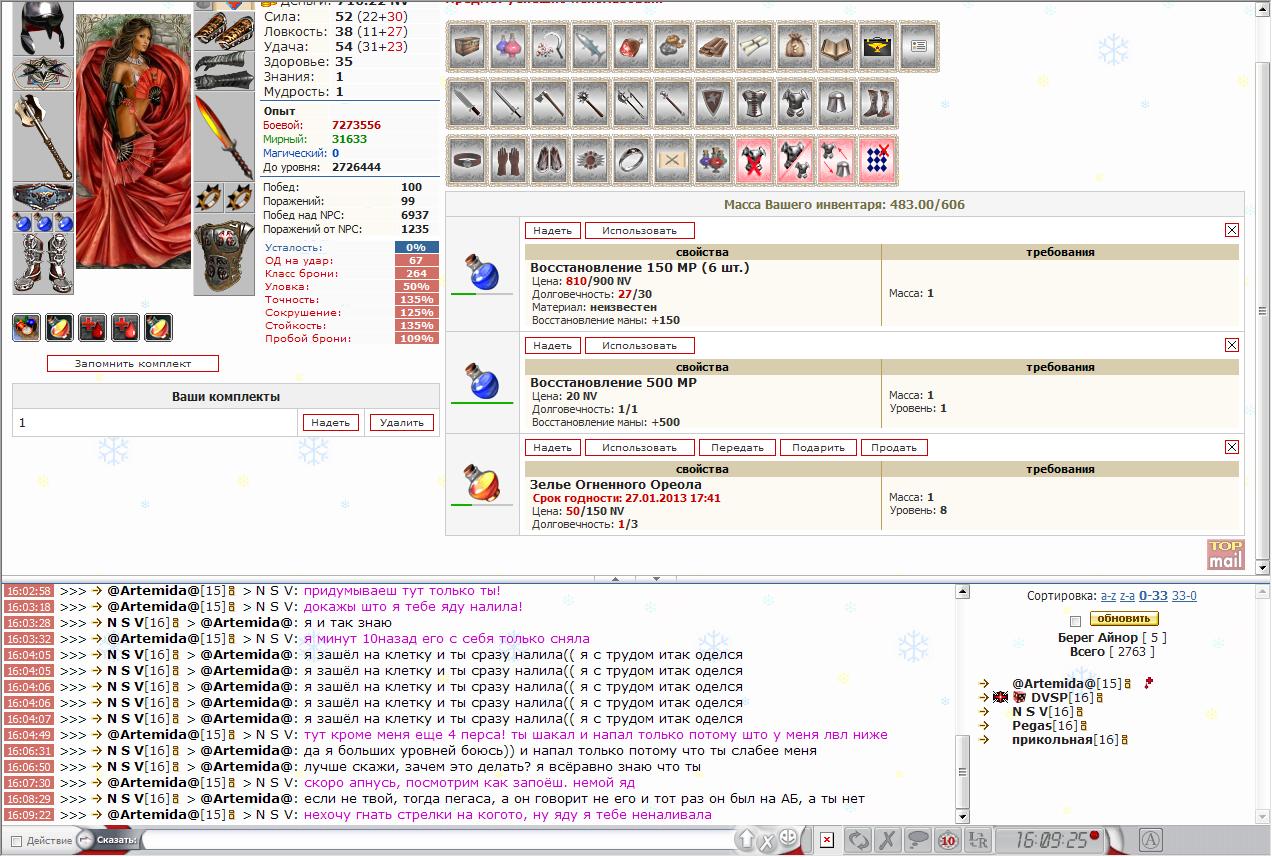This screenshot has width=1272, height=857.
Task: Click the TOP mail banner
Action: click(1226, 554)
